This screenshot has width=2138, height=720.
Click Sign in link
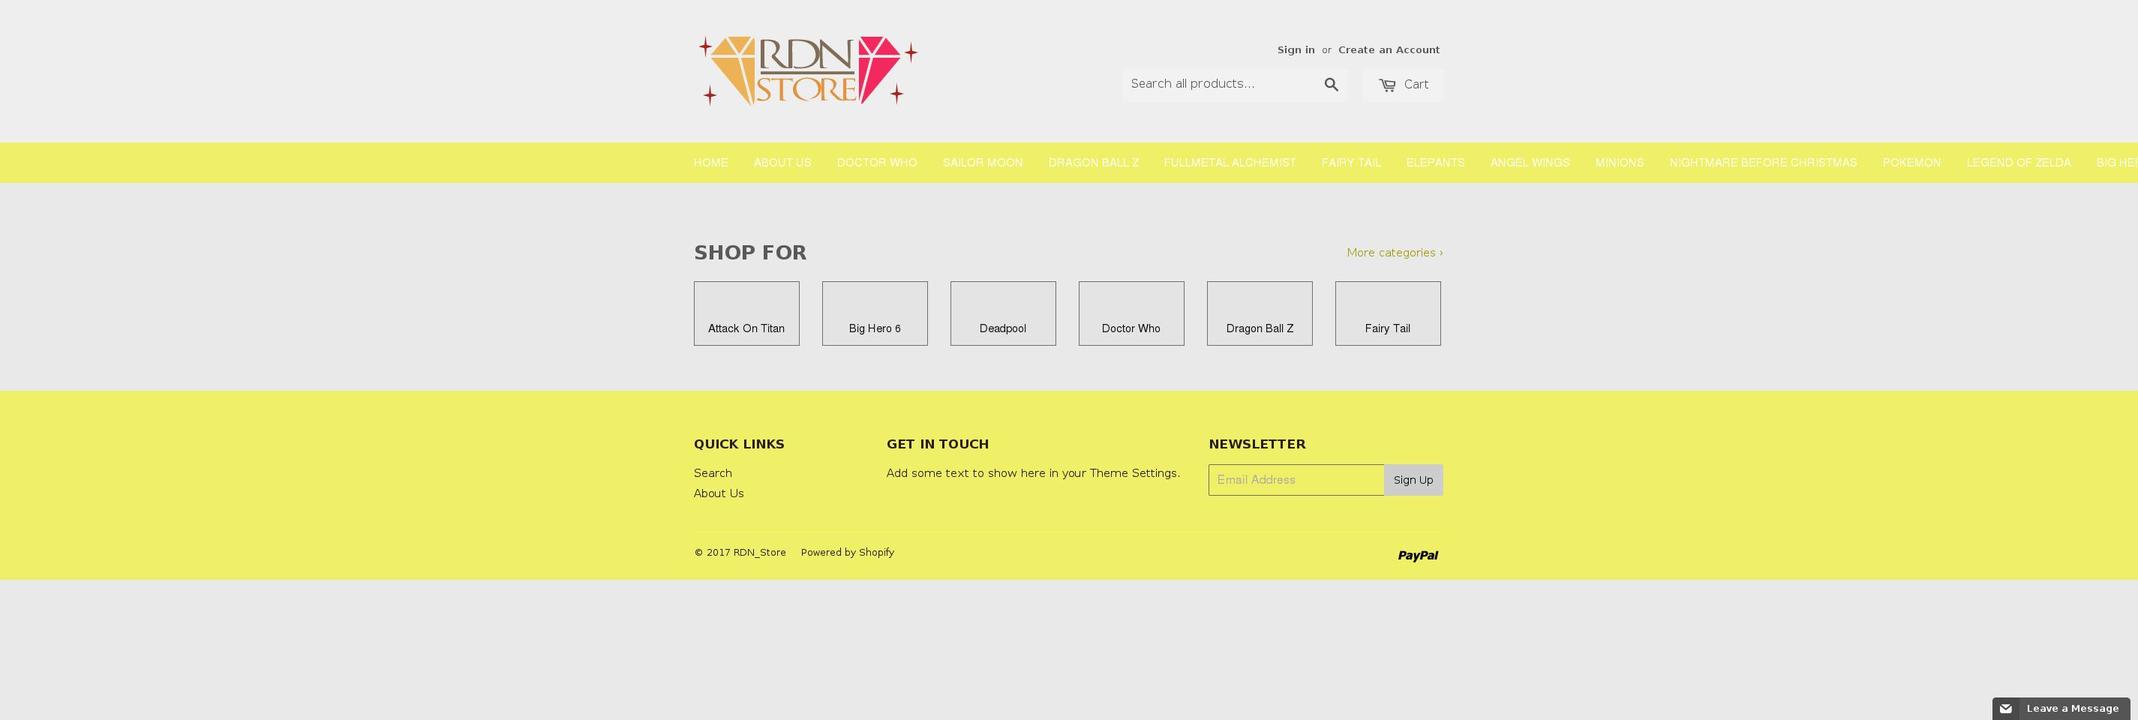(1296, 50)
